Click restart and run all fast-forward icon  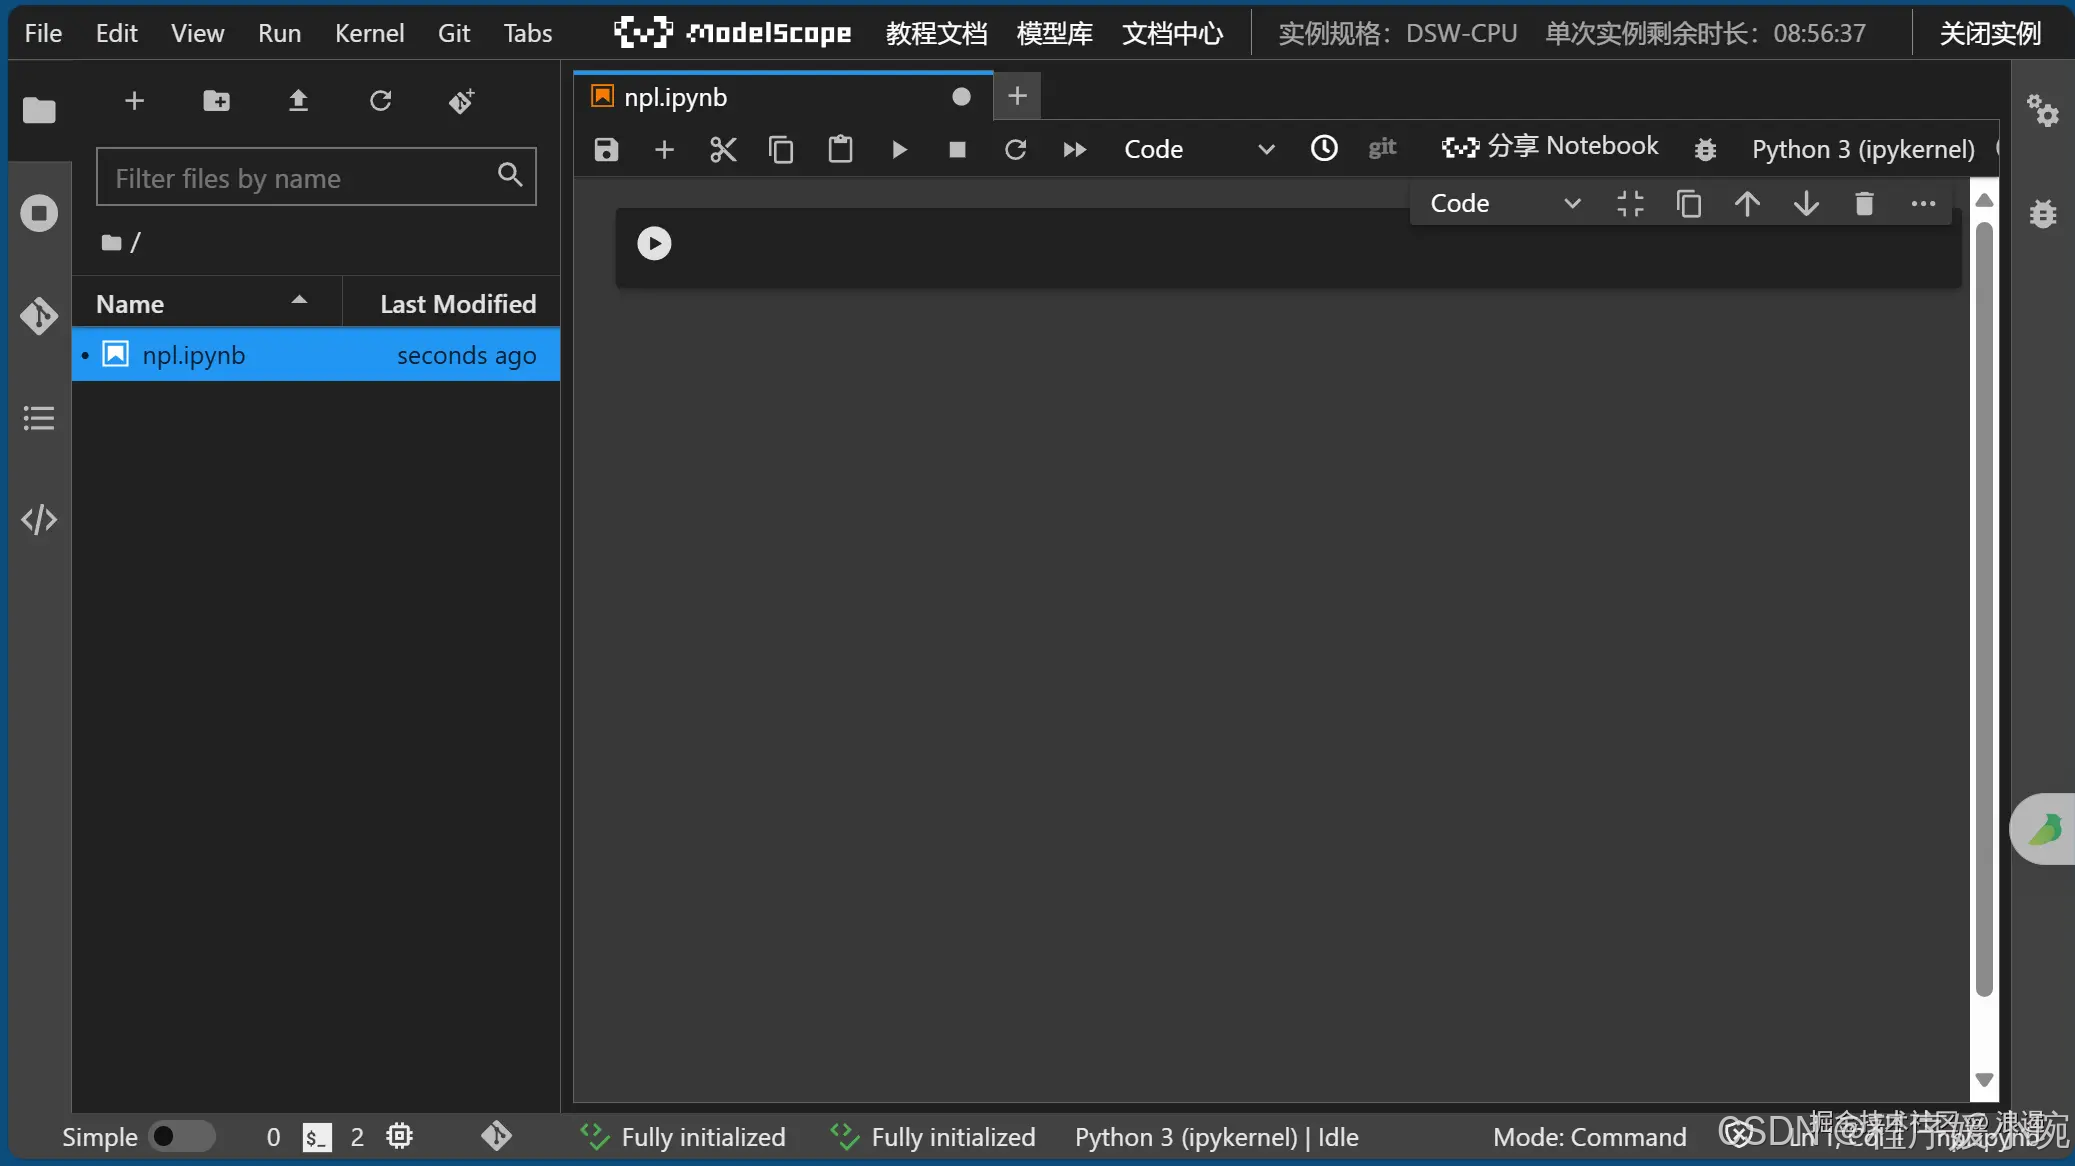[1074, 150]
